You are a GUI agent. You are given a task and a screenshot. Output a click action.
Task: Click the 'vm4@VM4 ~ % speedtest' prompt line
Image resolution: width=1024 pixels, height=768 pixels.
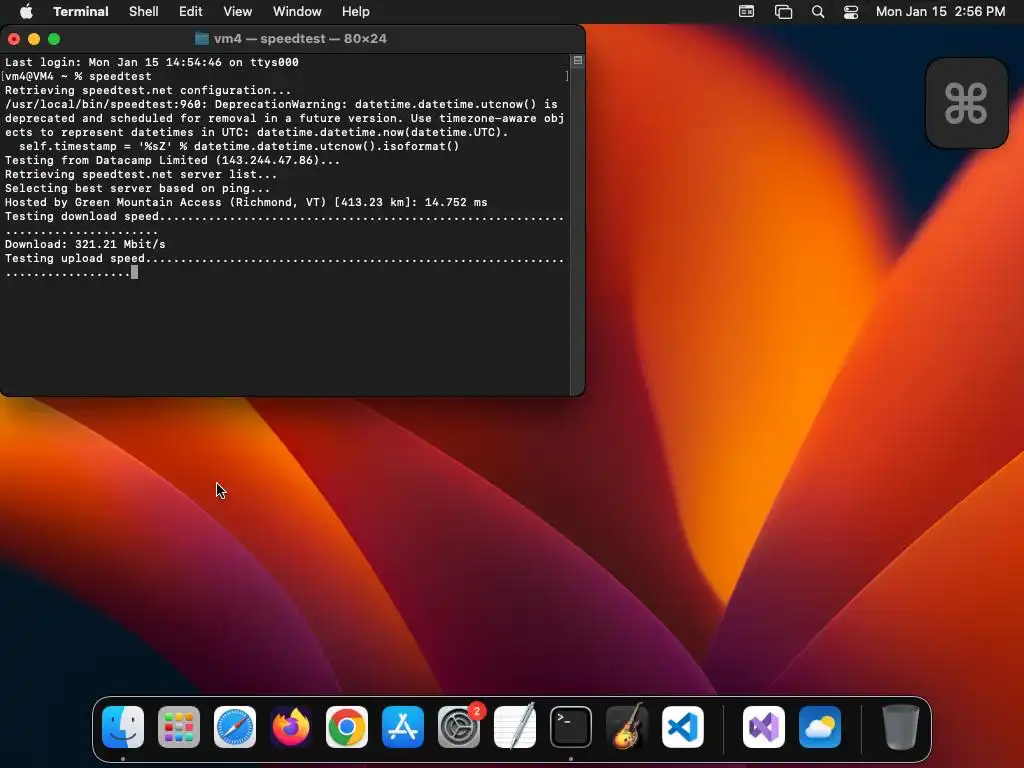pyautogui.click(x=78, y=76)
